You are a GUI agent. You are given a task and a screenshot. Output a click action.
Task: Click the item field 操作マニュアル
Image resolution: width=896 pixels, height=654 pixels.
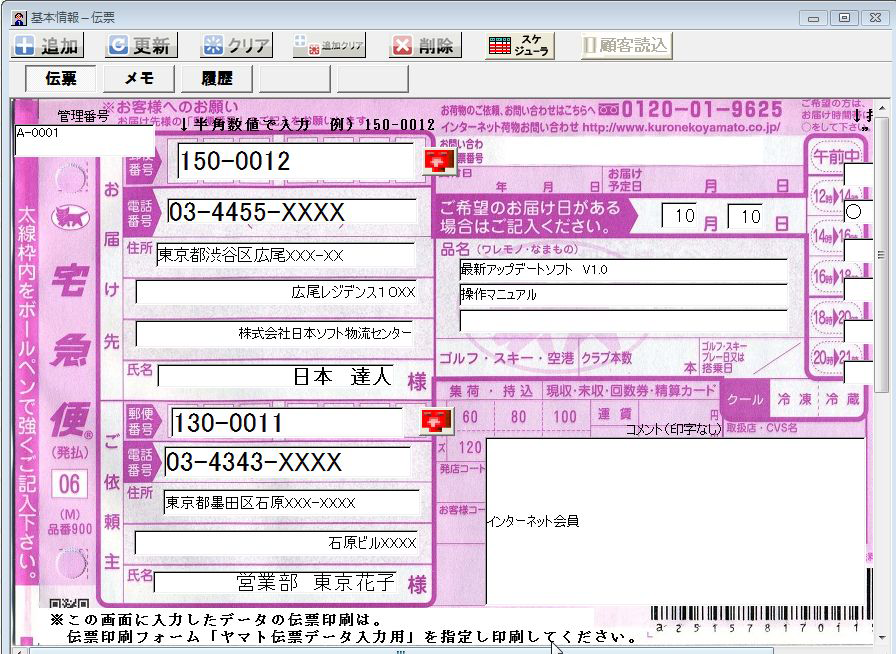[x=623, y=295]
